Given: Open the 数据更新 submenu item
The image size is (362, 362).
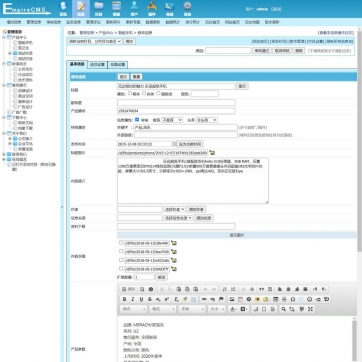Looking at the screenshot, I should pyautogui.click(x=153, y=22).
